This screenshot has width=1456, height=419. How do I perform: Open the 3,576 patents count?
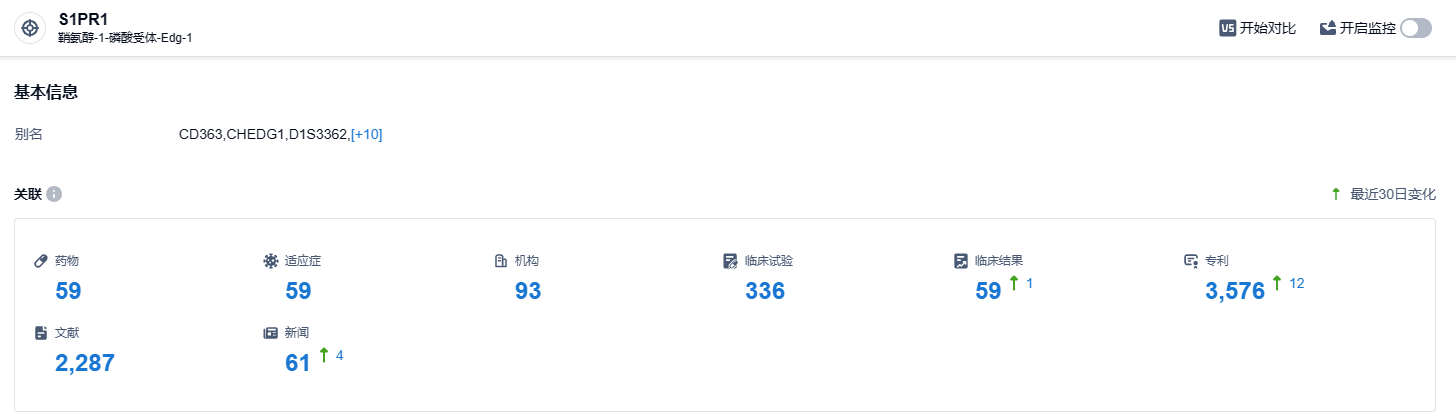(1235, 291)
